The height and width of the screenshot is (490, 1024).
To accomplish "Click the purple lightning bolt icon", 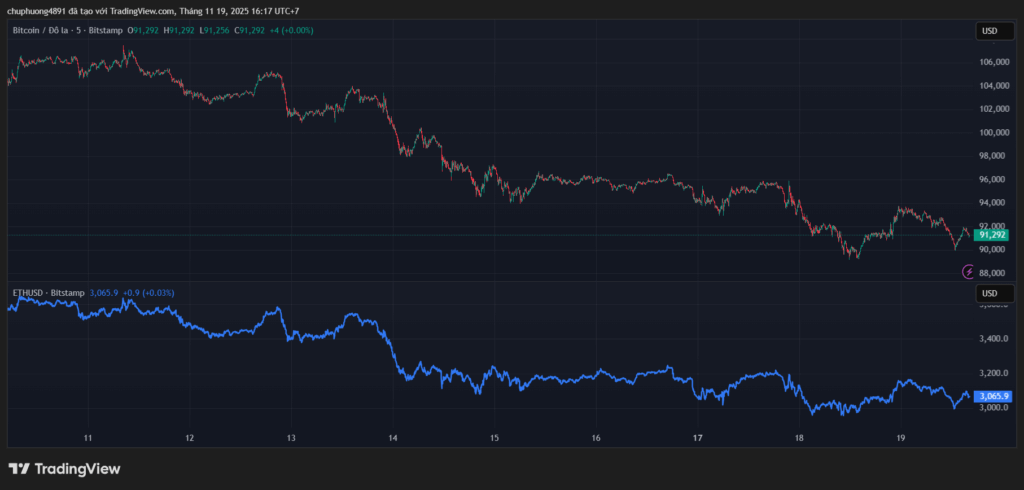I will pyautogui.click(x=967, y=271).
